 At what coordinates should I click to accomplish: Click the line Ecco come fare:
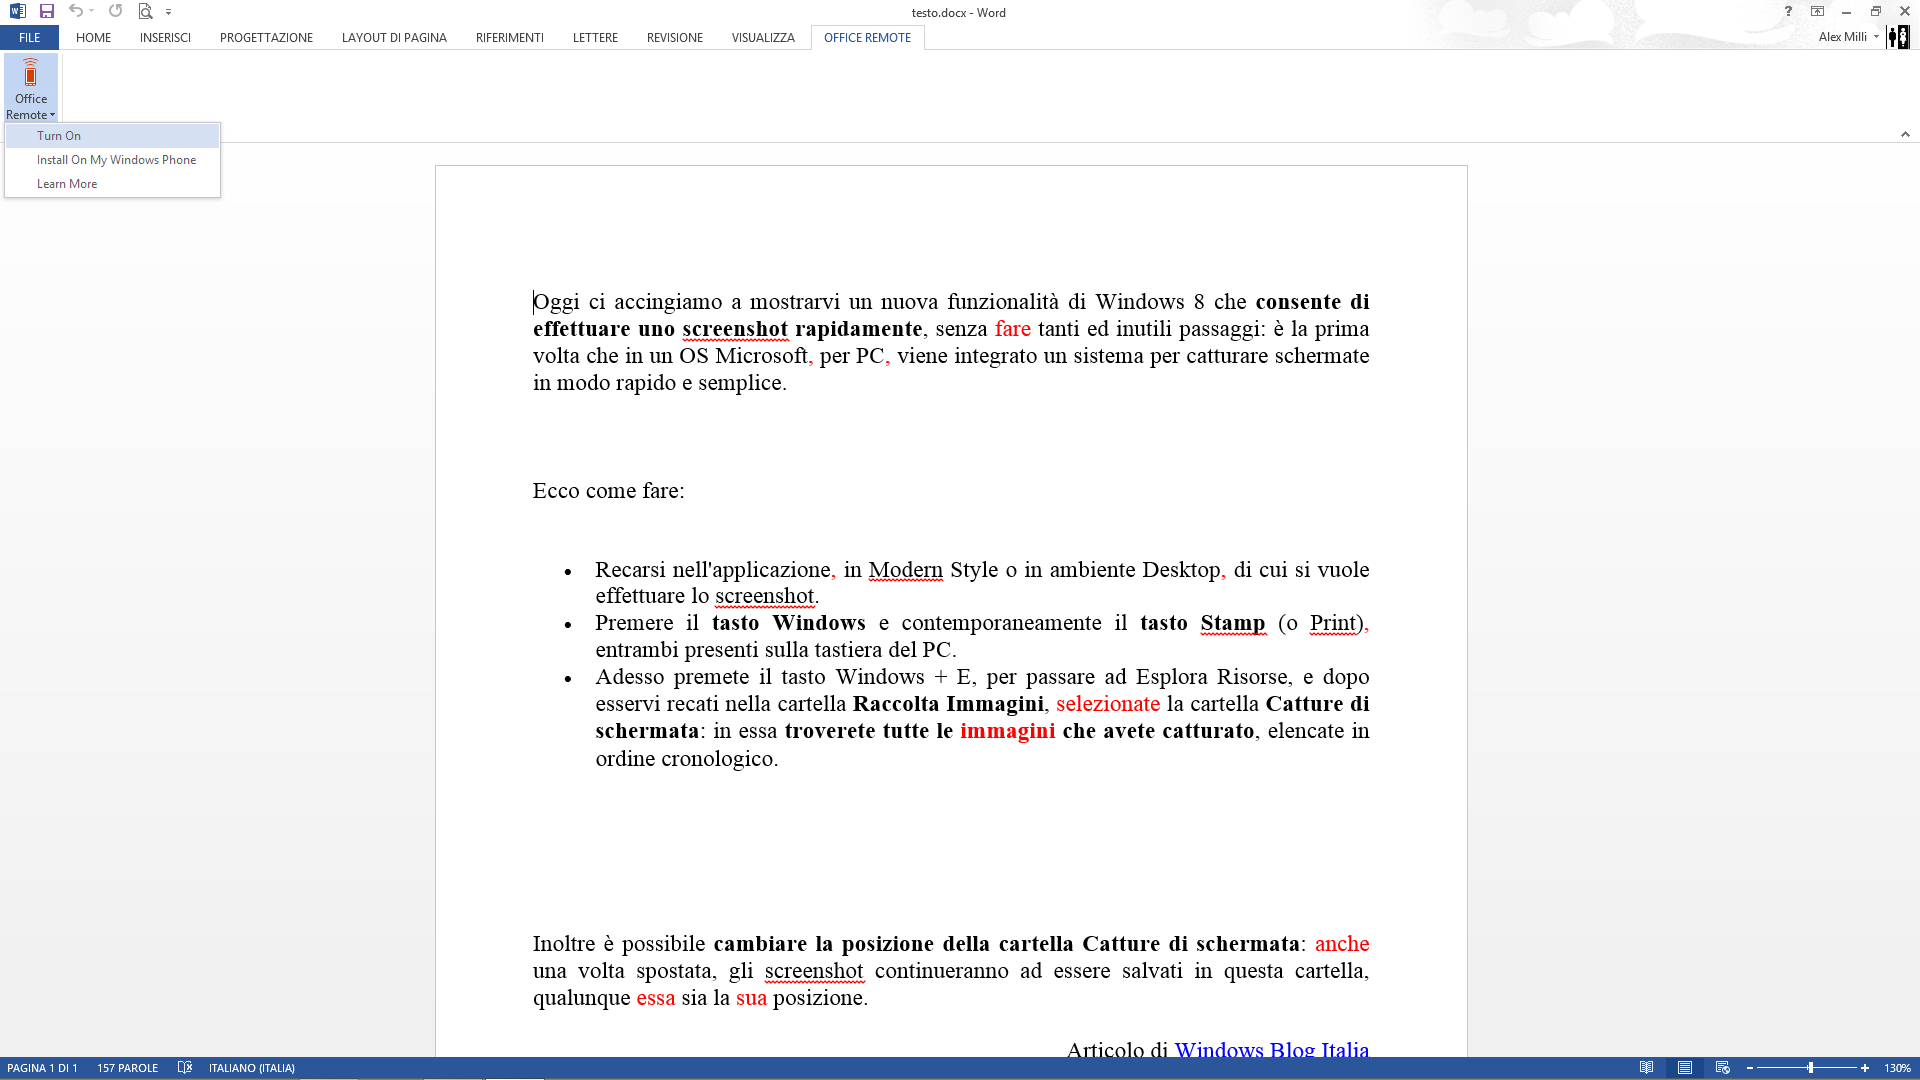(608, 491)
